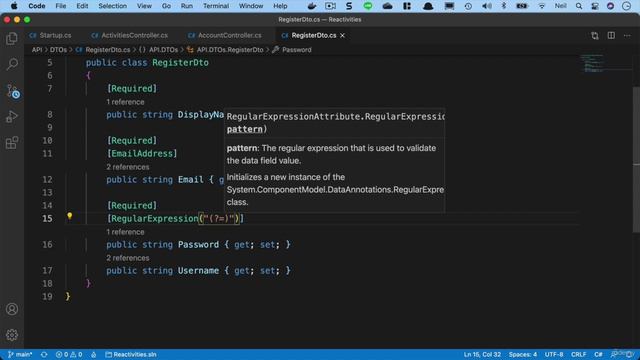Image resolution: width=640 pixels, height=360 pixels.
Task: Open the Search view in activity bar
Action: point(12,64)
